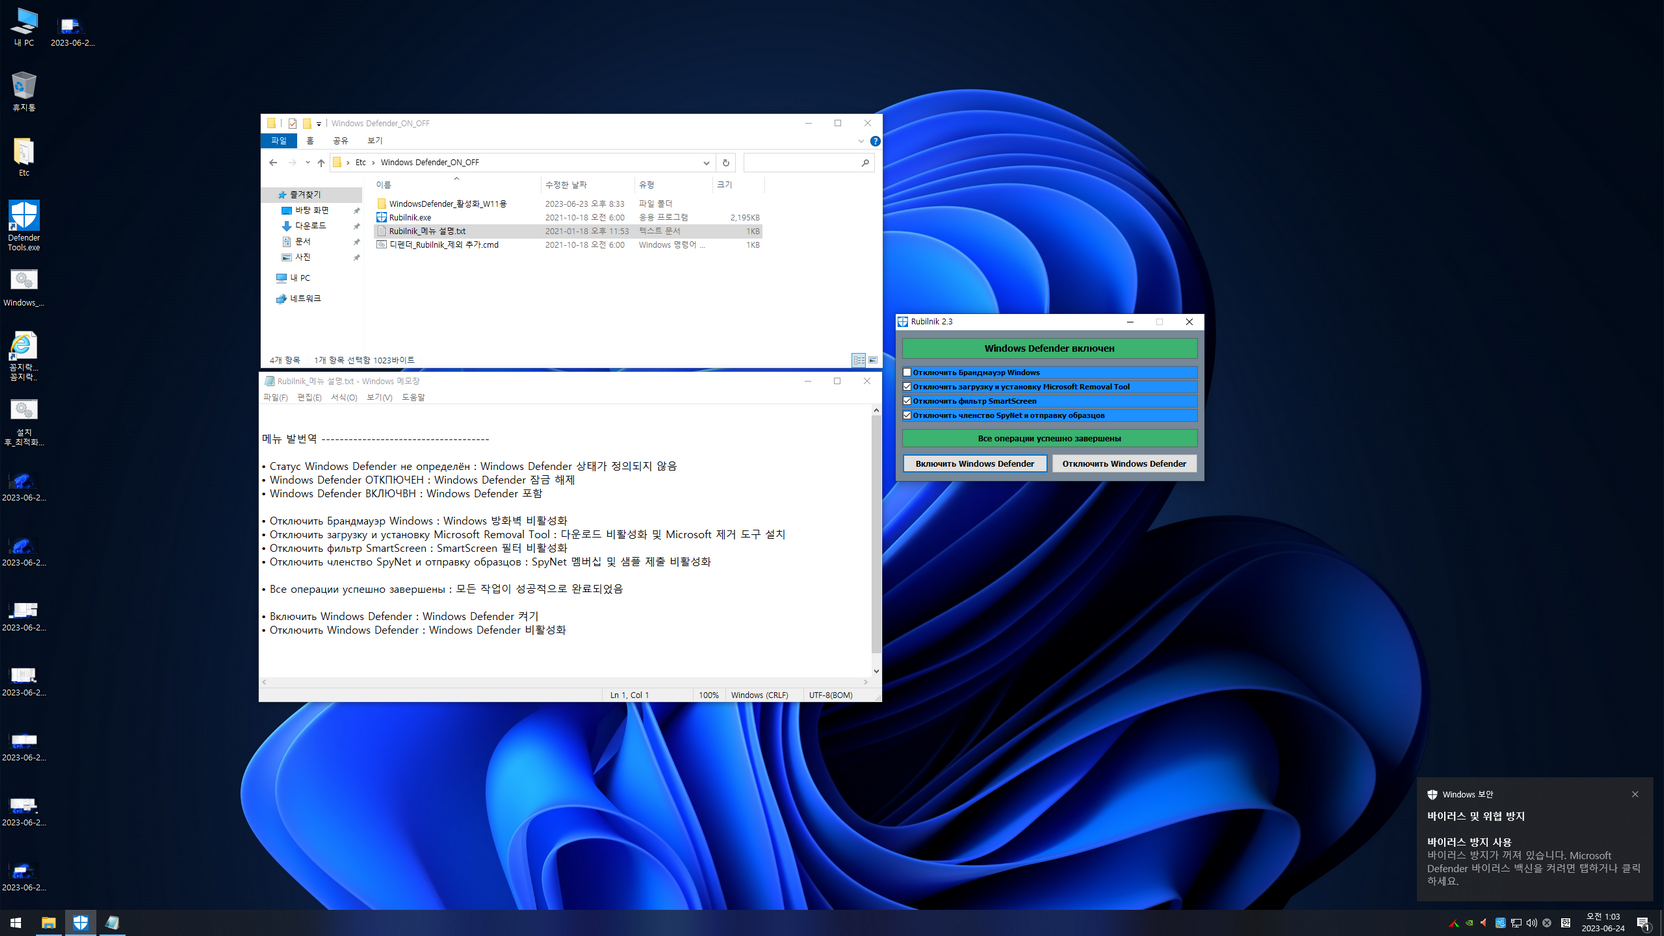The image size is (1664, 936).
Task: Open 보기(V) menu in Notepad
Action: pyautogui.click(x=379, y=398)
